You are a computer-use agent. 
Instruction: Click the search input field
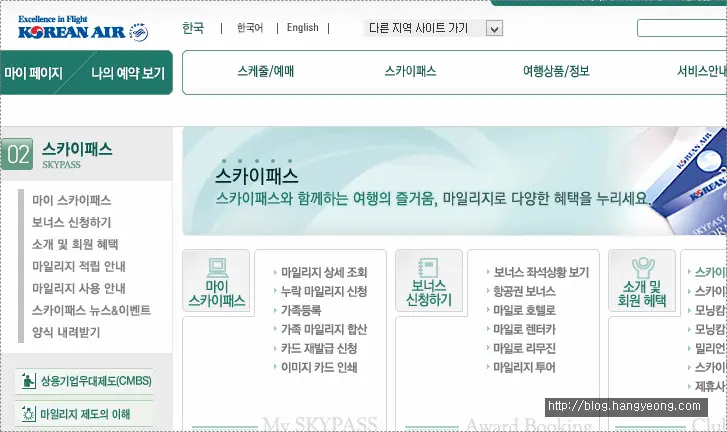[x=682, y=28]
